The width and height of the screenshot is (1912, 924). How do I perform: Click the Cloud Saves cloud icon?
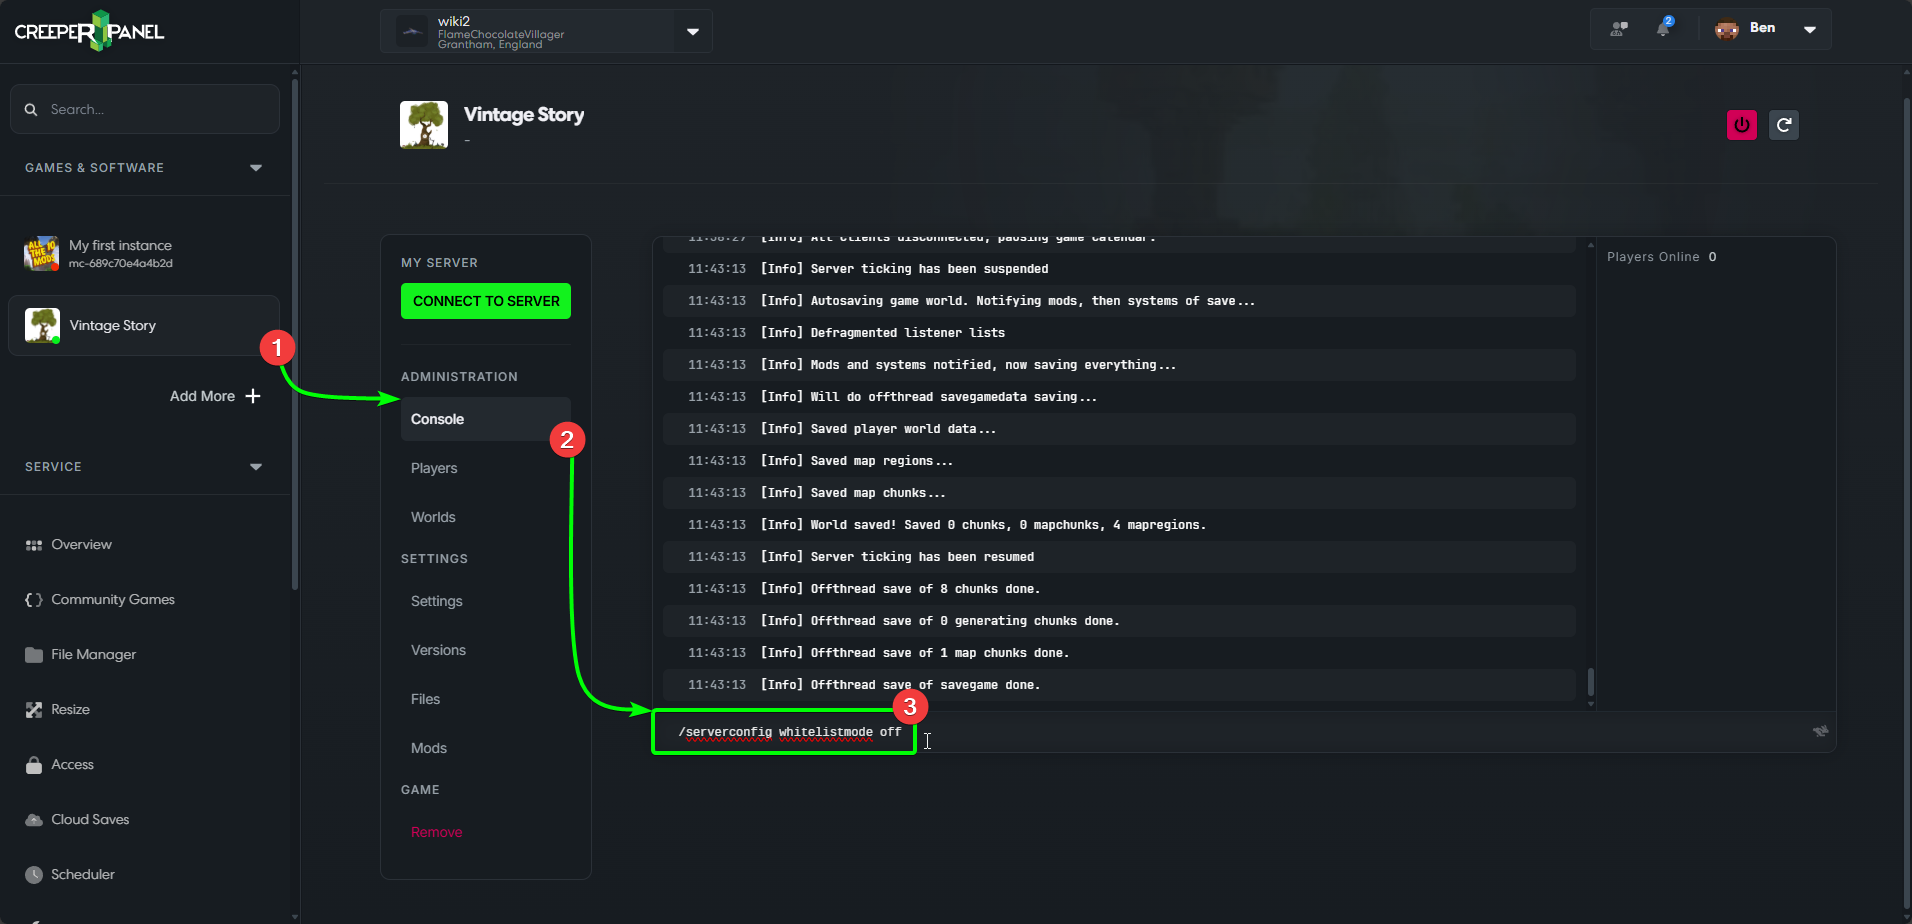click(34, 820)
